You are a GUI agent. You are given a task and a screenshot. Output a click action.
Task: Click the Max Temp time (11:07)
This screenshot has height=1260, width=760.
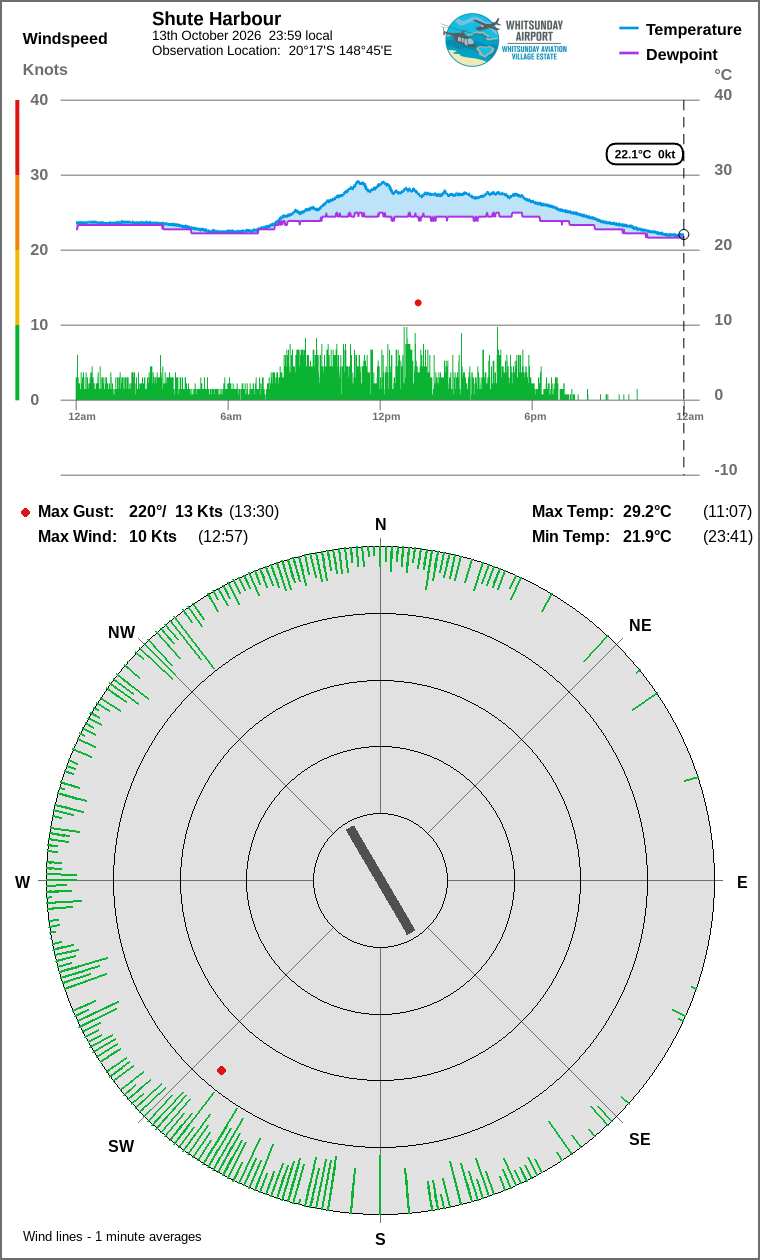coord(728,512)
